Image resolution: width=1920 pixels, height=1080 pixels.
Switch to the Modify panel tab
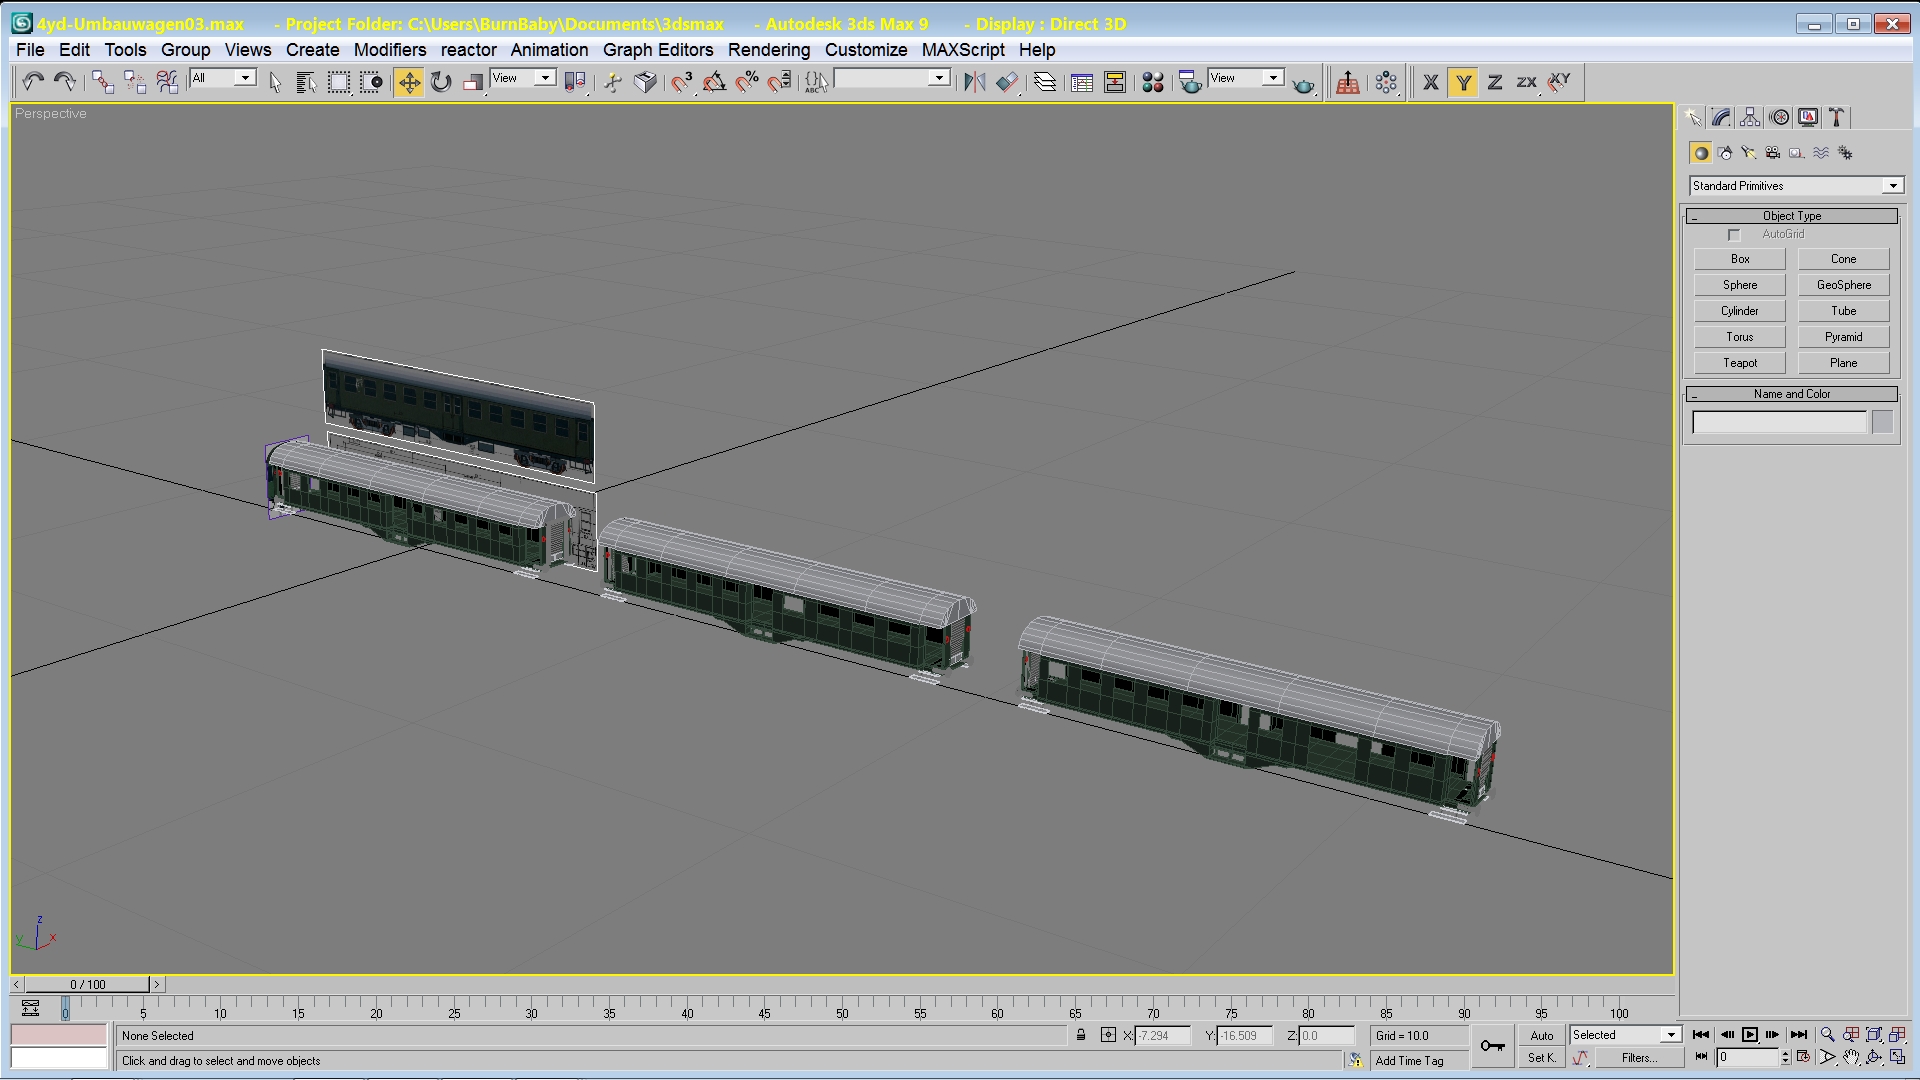click(1721, 118)
